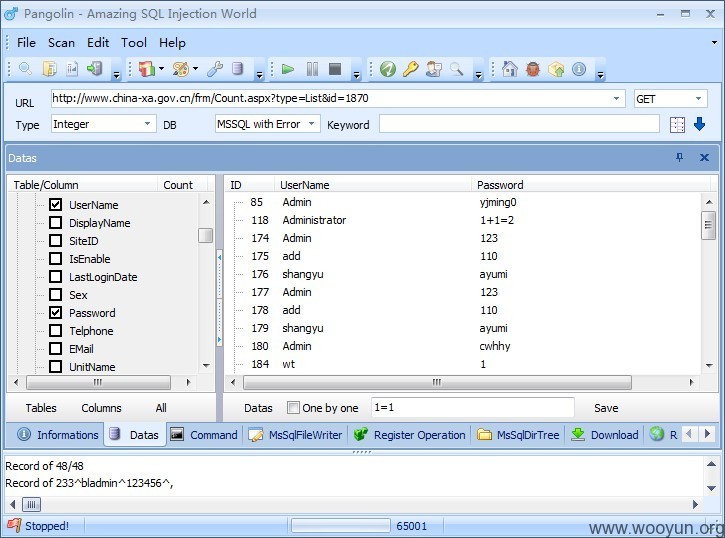Screen dimensions: 725x538
Task: Click the 1=1 condition input field
Action: (473, 407)
